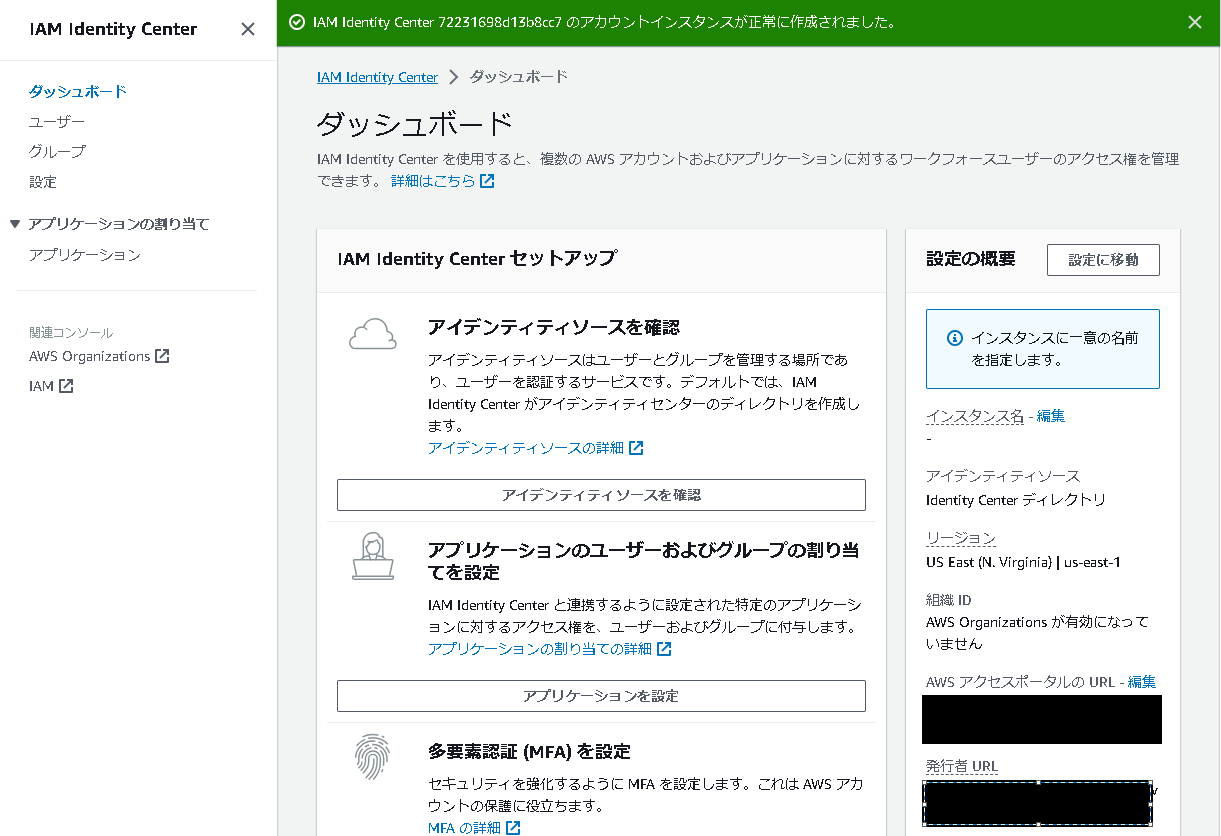Click the IAM Identity Center breadcrumb link

pyautogui.click(x=377, y=77)
